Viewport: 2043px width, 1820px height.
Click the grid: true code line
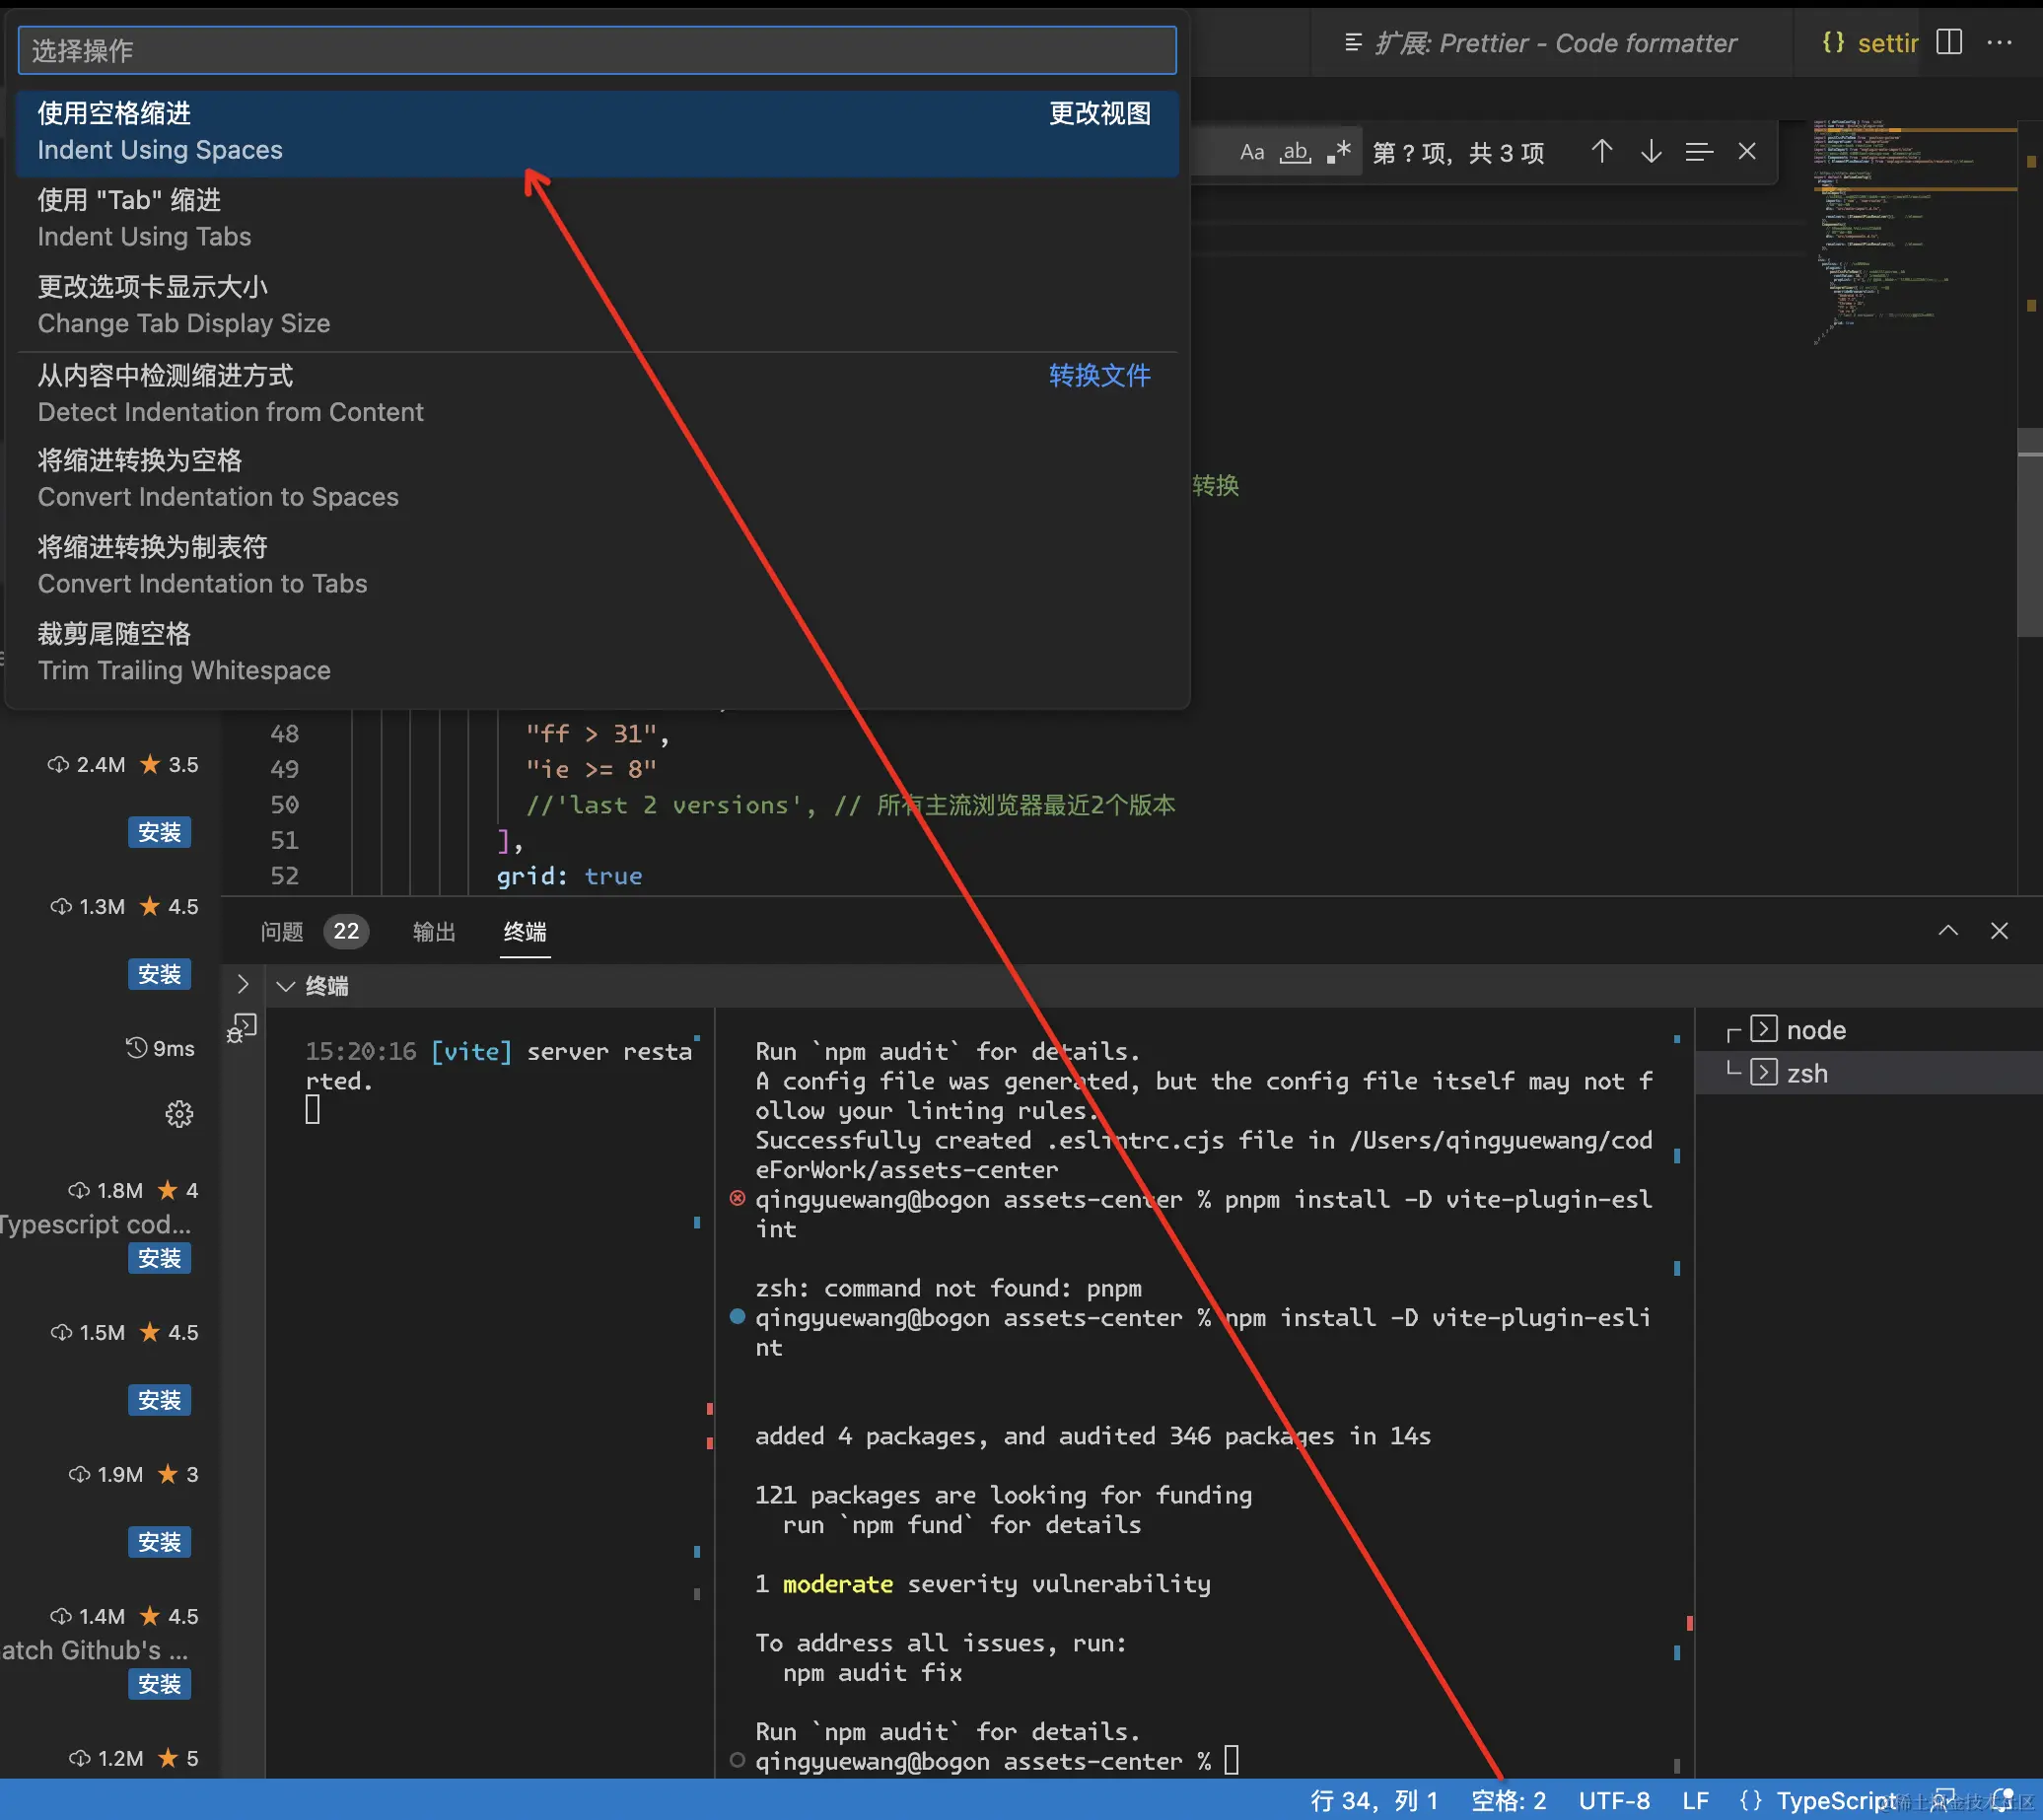click(x=570, y=876)
